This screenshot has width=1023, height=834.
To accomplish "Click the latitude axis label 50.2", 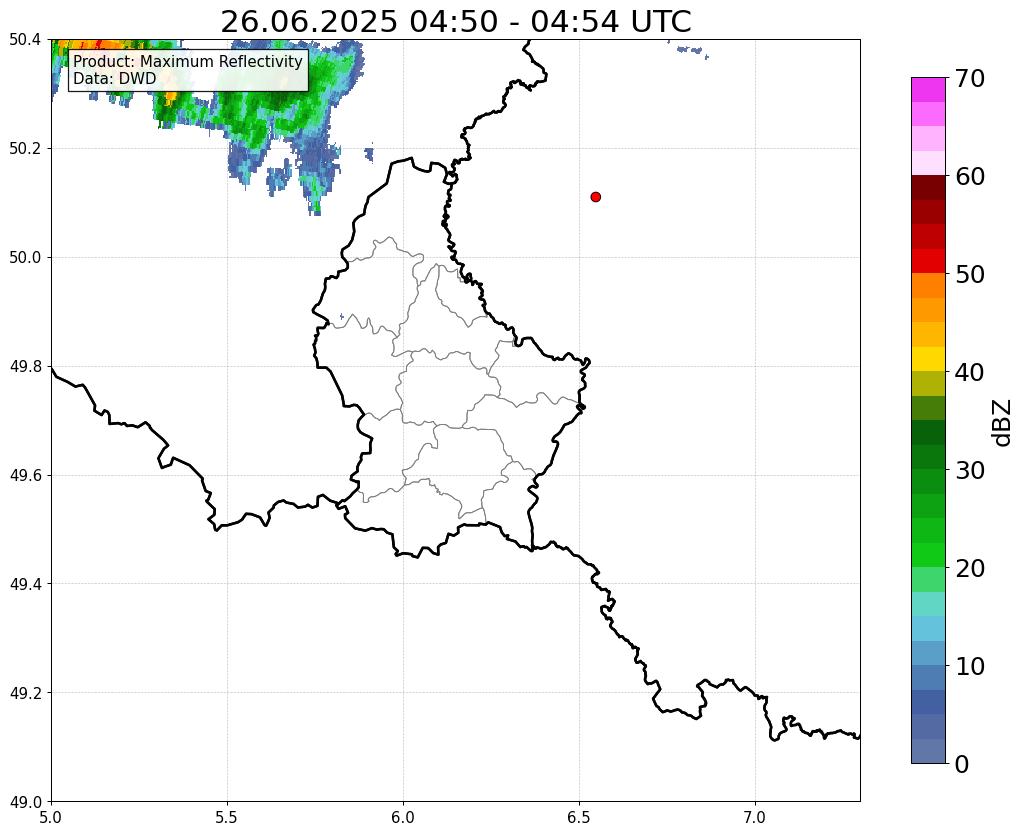I will [x=25, y=149].
